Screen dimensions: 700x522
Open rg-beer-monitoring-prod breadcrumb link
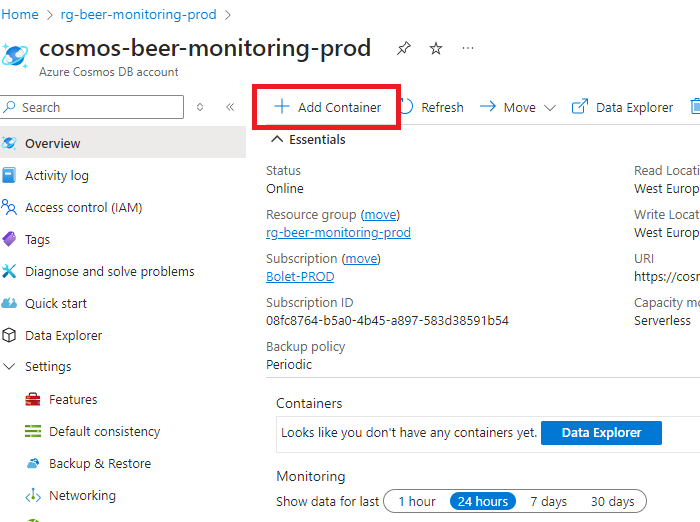coord(138,14)
